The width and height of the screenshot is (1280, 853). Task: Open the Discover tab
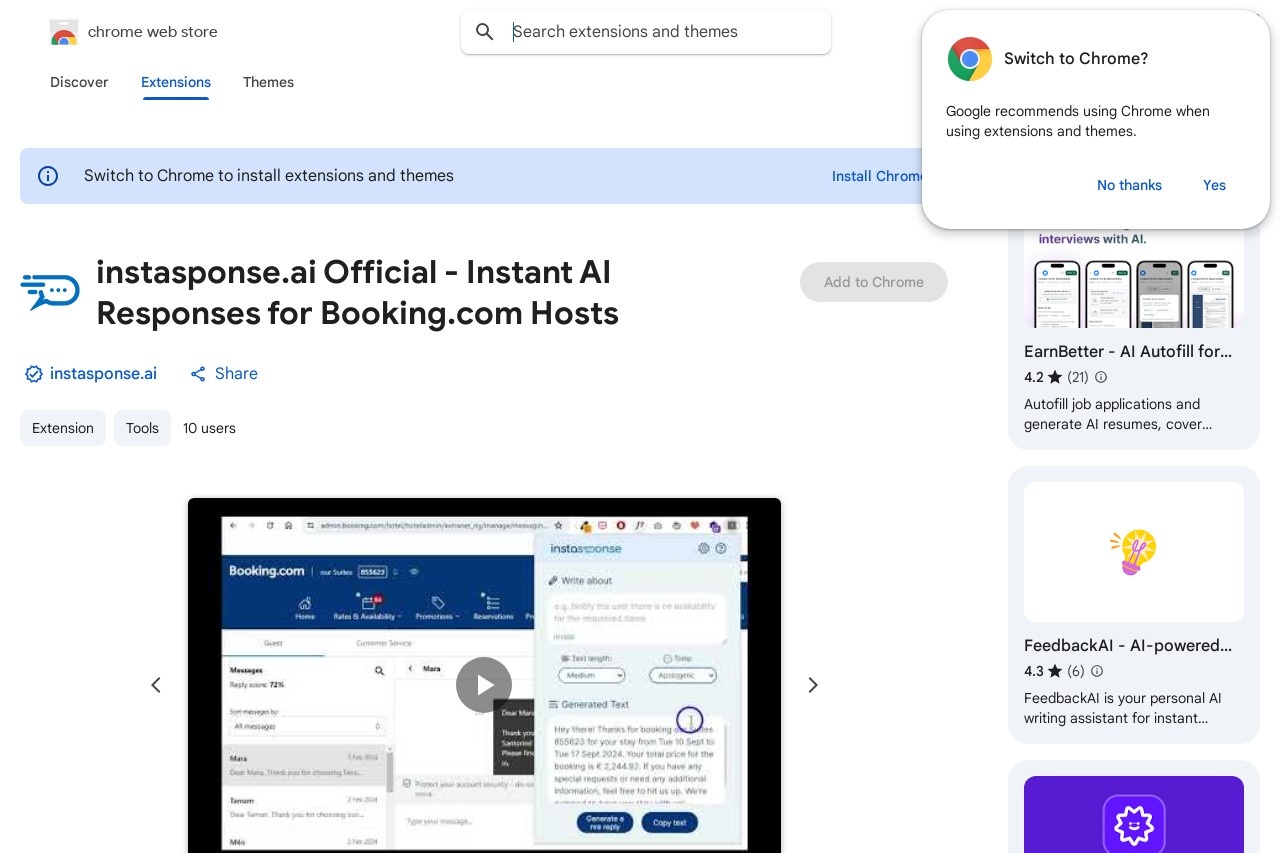79,82
